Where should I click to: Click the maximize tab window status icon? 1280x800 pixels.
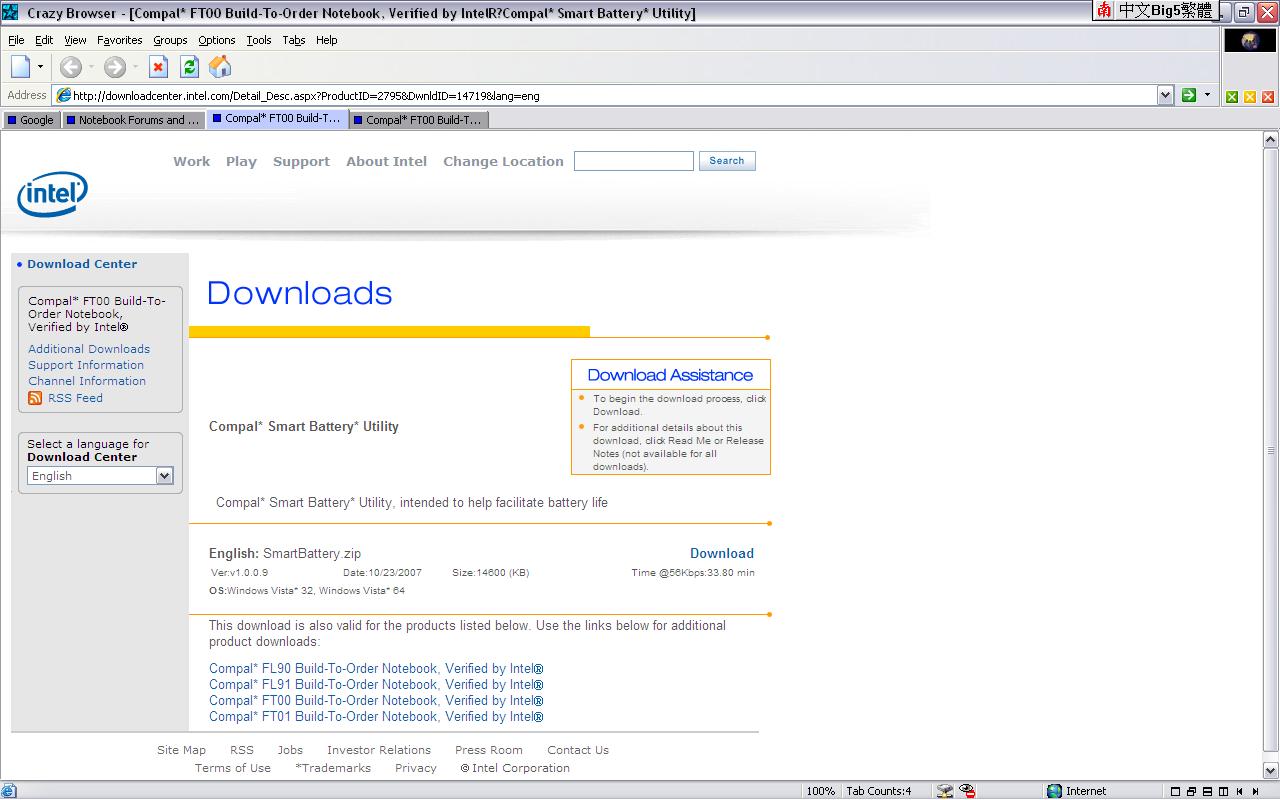[1175, 791]
